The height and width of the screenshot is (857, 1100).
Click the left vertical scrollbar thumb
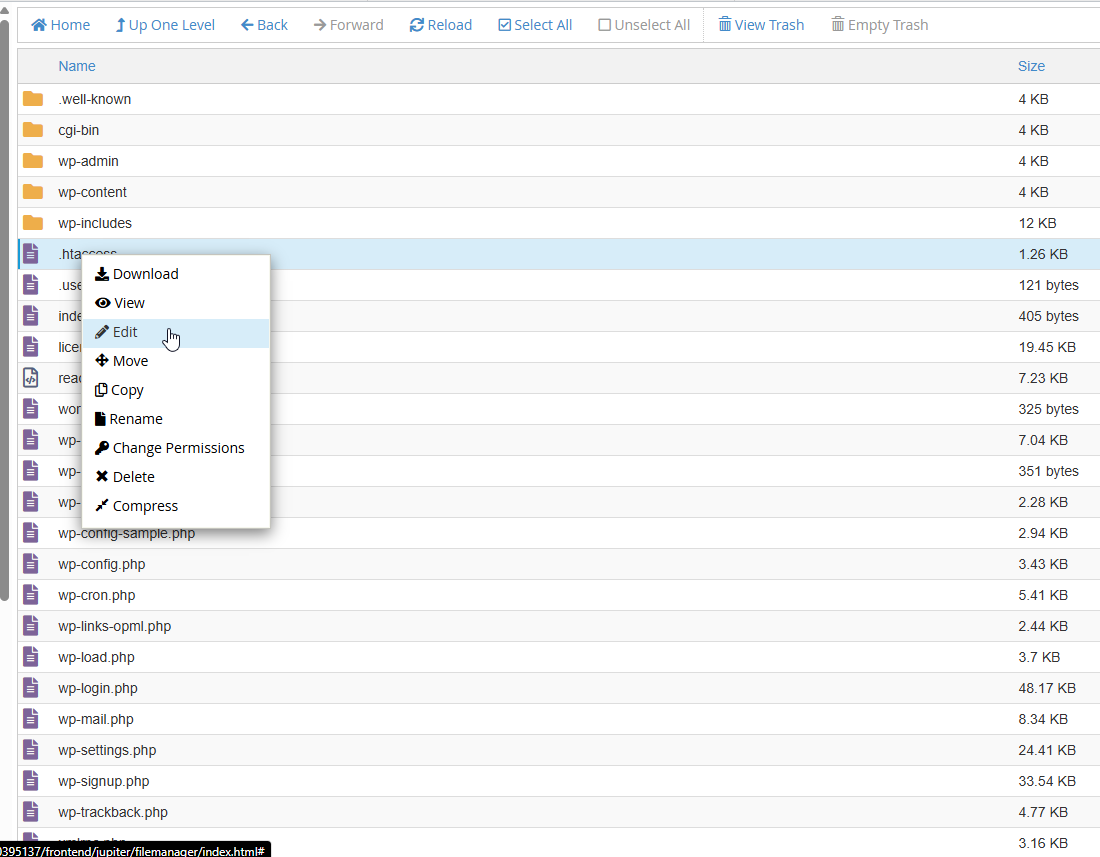pyautogui.click(x=4, y=311)
